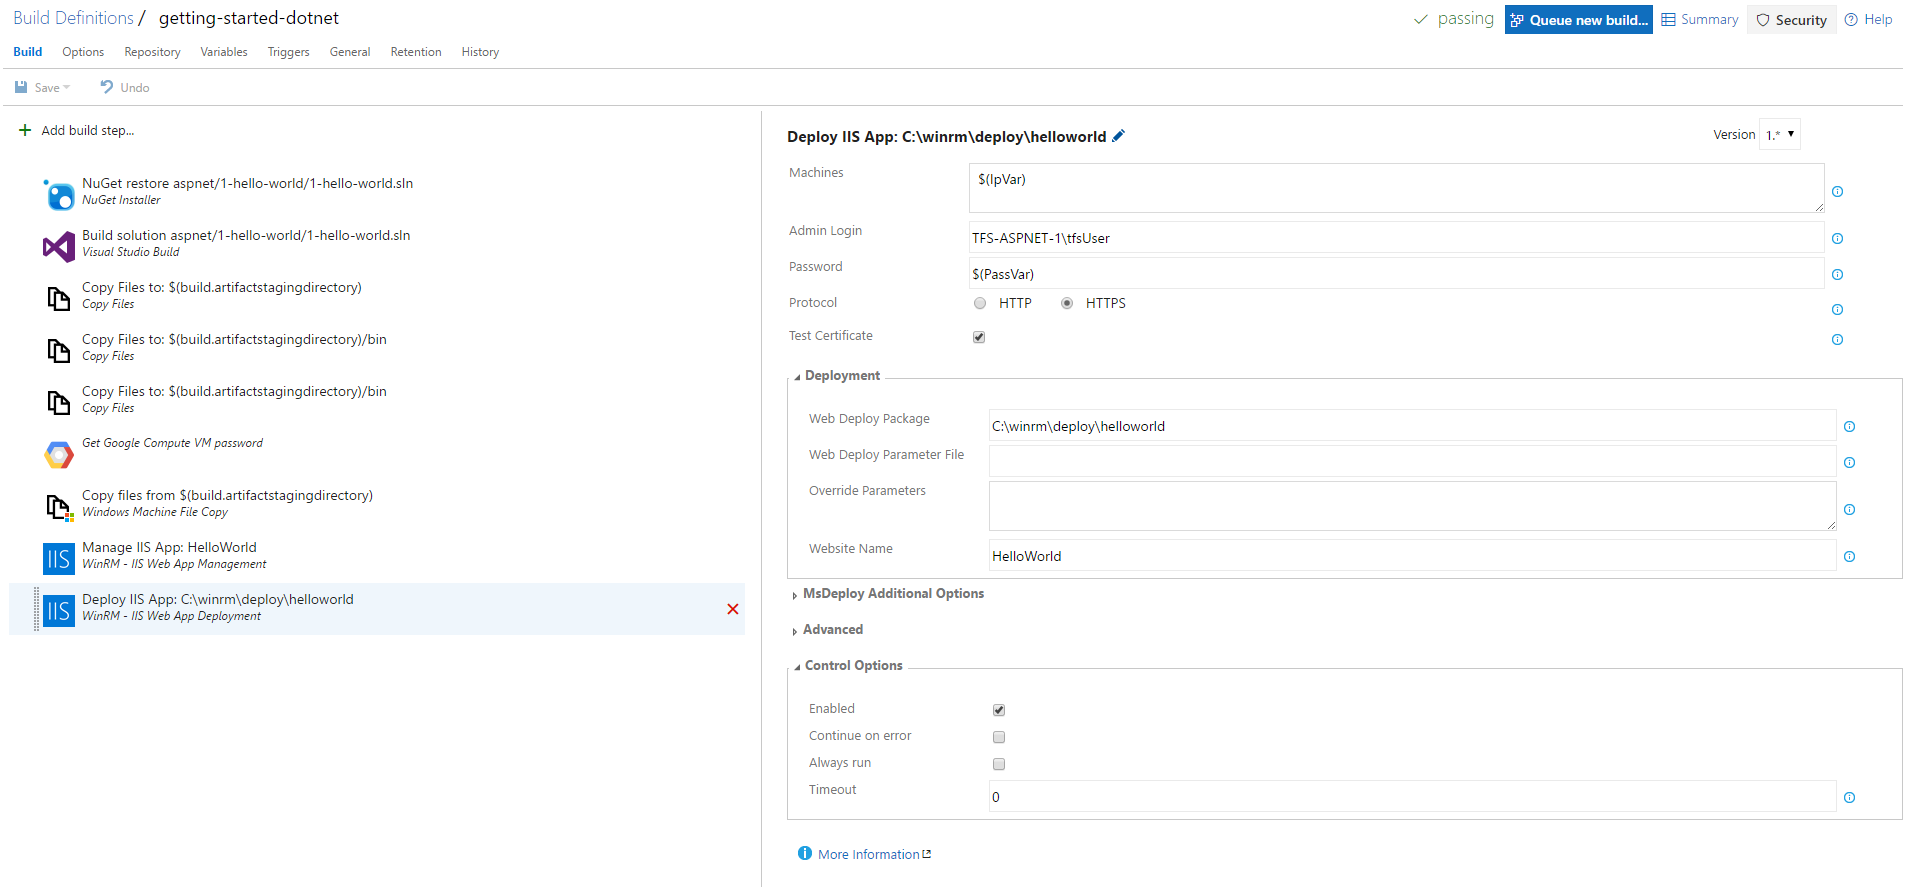Switch to the Variables tab
Image resolution: width=1913 pixels, height=887 pixels.
point(224,52)
